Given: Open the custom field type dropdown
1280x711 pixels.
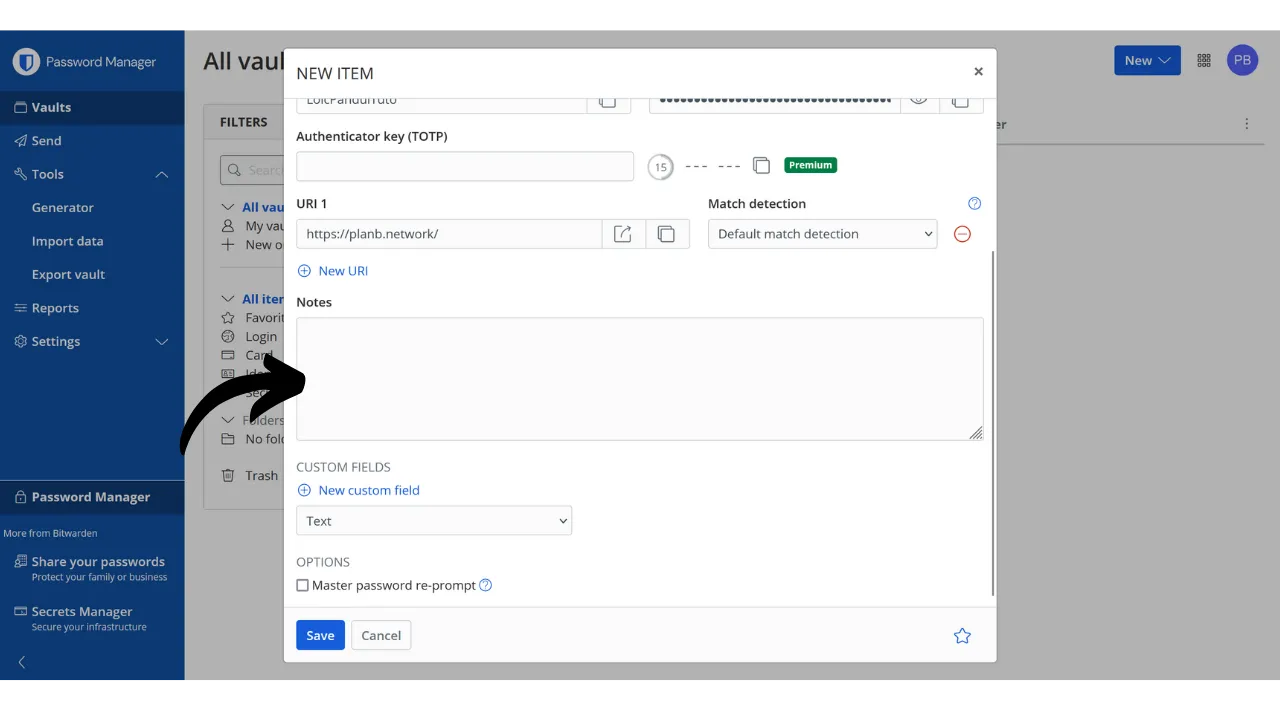Looking at the screenshot, I should pyautogui.click(x=434, y=521).
